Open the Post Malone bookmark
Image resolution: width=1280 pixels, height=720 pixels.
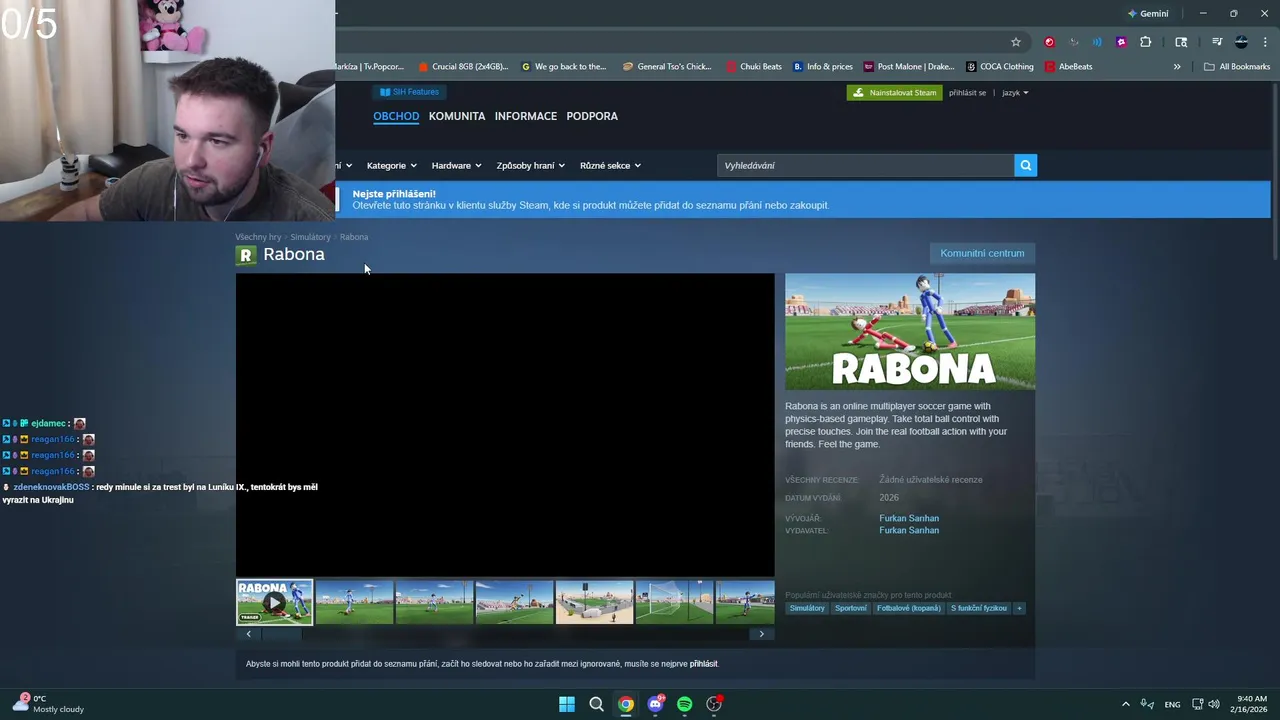click(909, 67)
